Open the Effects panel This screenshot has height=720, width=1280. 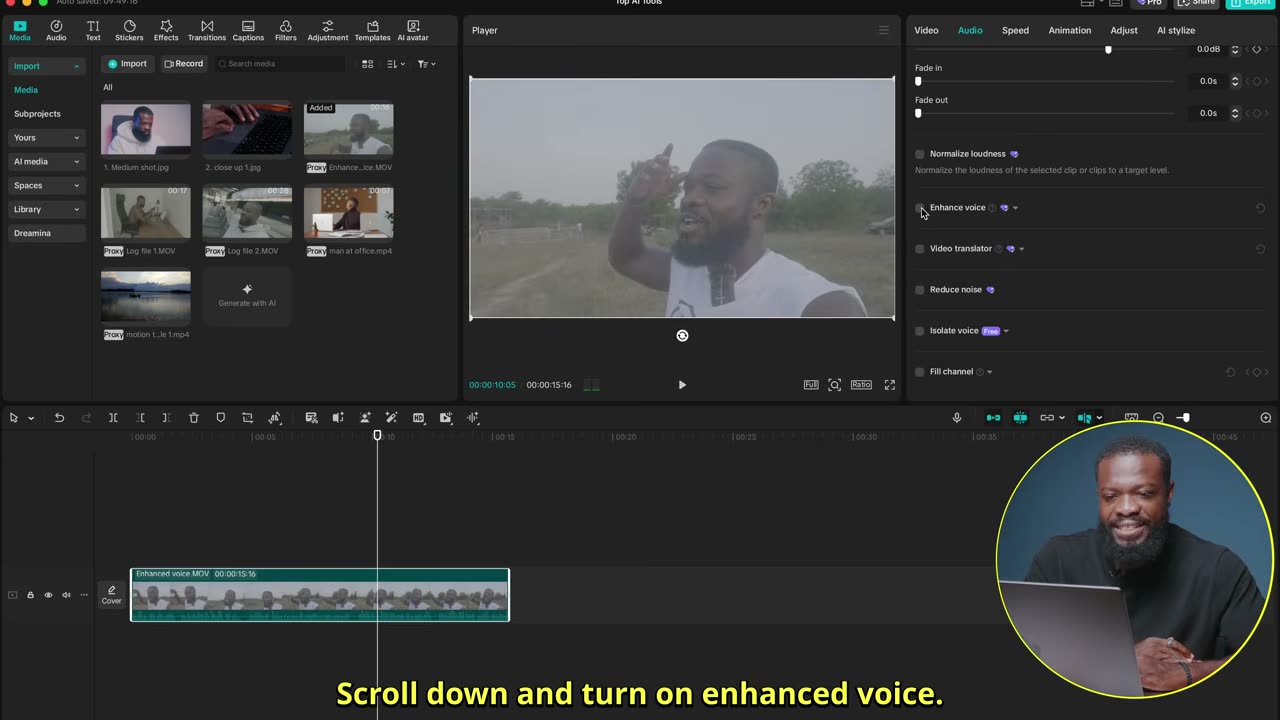click(166, 30)
